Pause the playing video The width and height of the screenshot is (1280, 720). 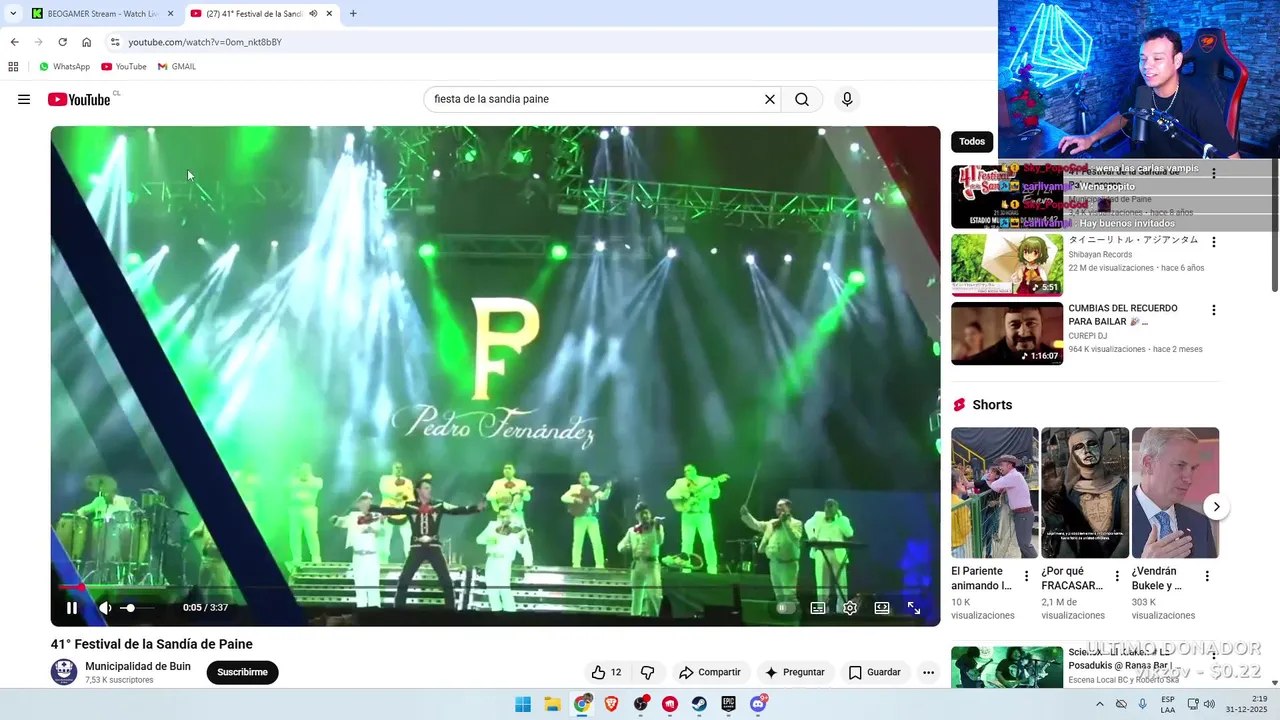(72, 607)
